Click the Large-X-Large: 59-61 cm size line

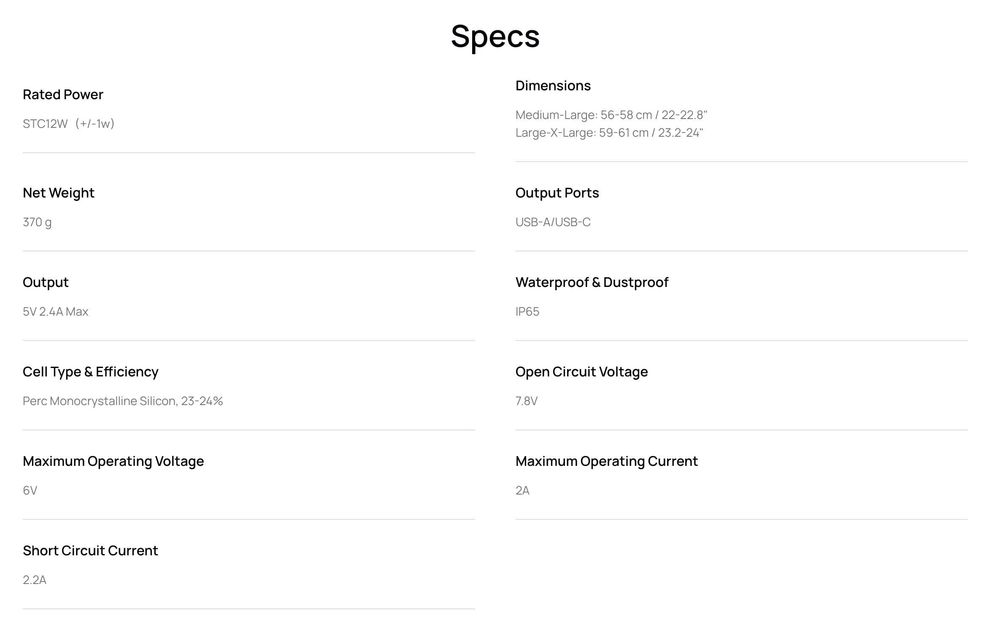pos(609,133)
